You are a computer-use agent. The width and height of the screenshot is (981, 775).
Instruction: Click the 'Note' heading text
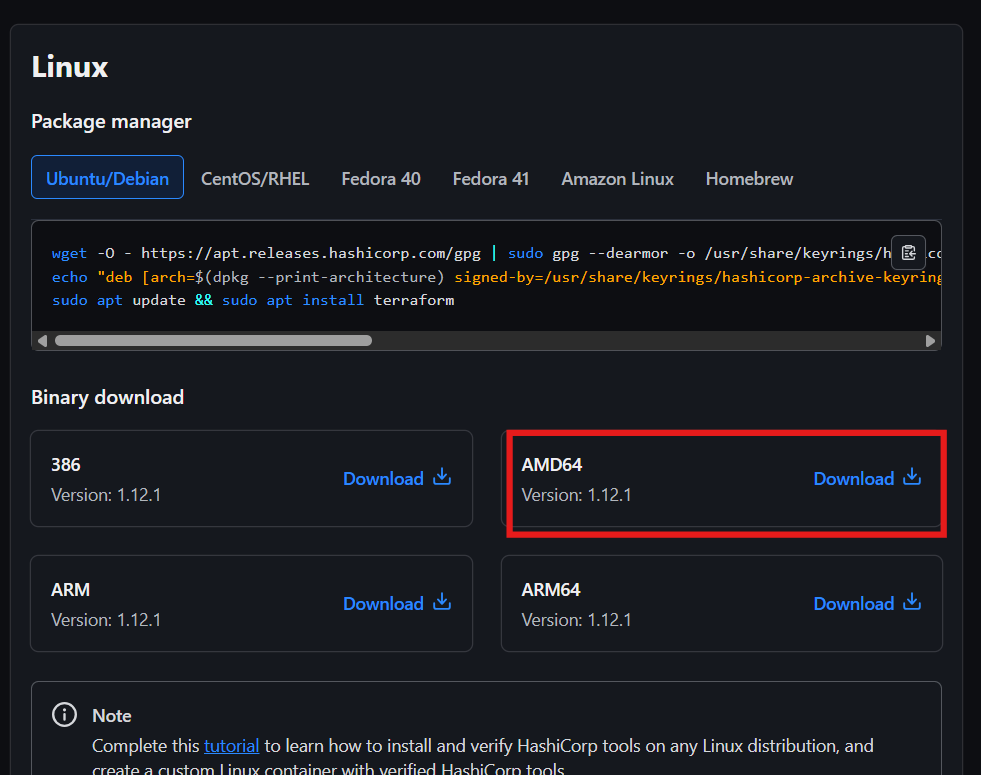coord(112,716)
